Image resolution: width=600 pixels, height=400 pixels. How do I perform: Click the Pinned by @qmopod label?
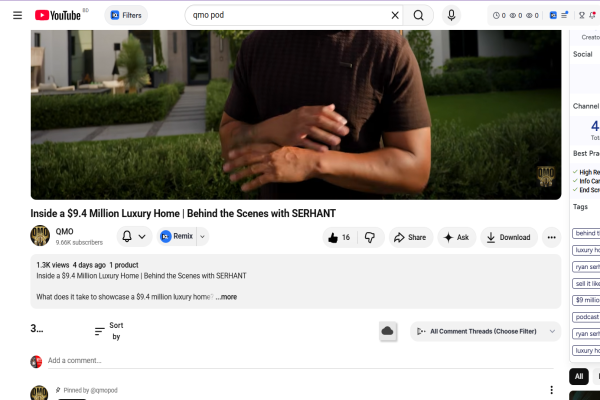pos(90,390)
